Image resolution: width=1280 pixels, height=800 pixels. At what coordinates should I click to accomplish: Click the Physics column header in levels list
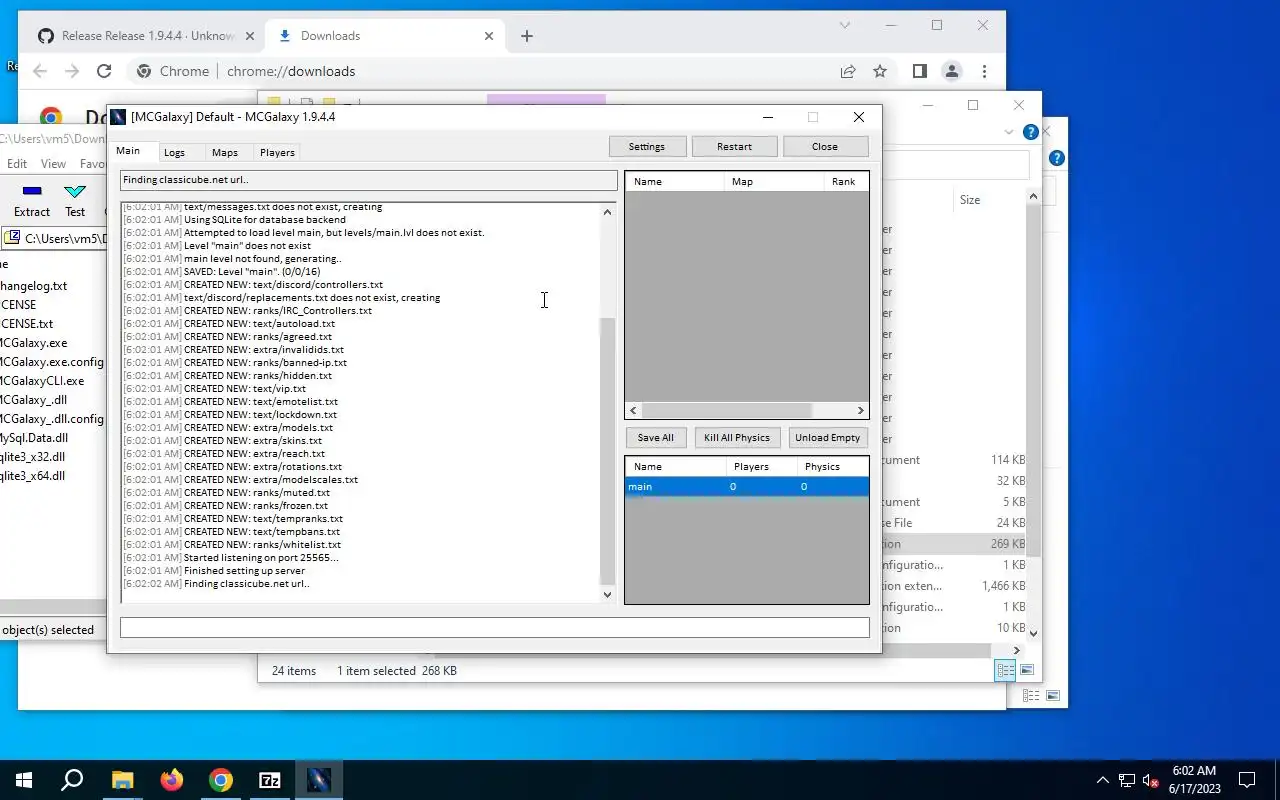(832, 466)
